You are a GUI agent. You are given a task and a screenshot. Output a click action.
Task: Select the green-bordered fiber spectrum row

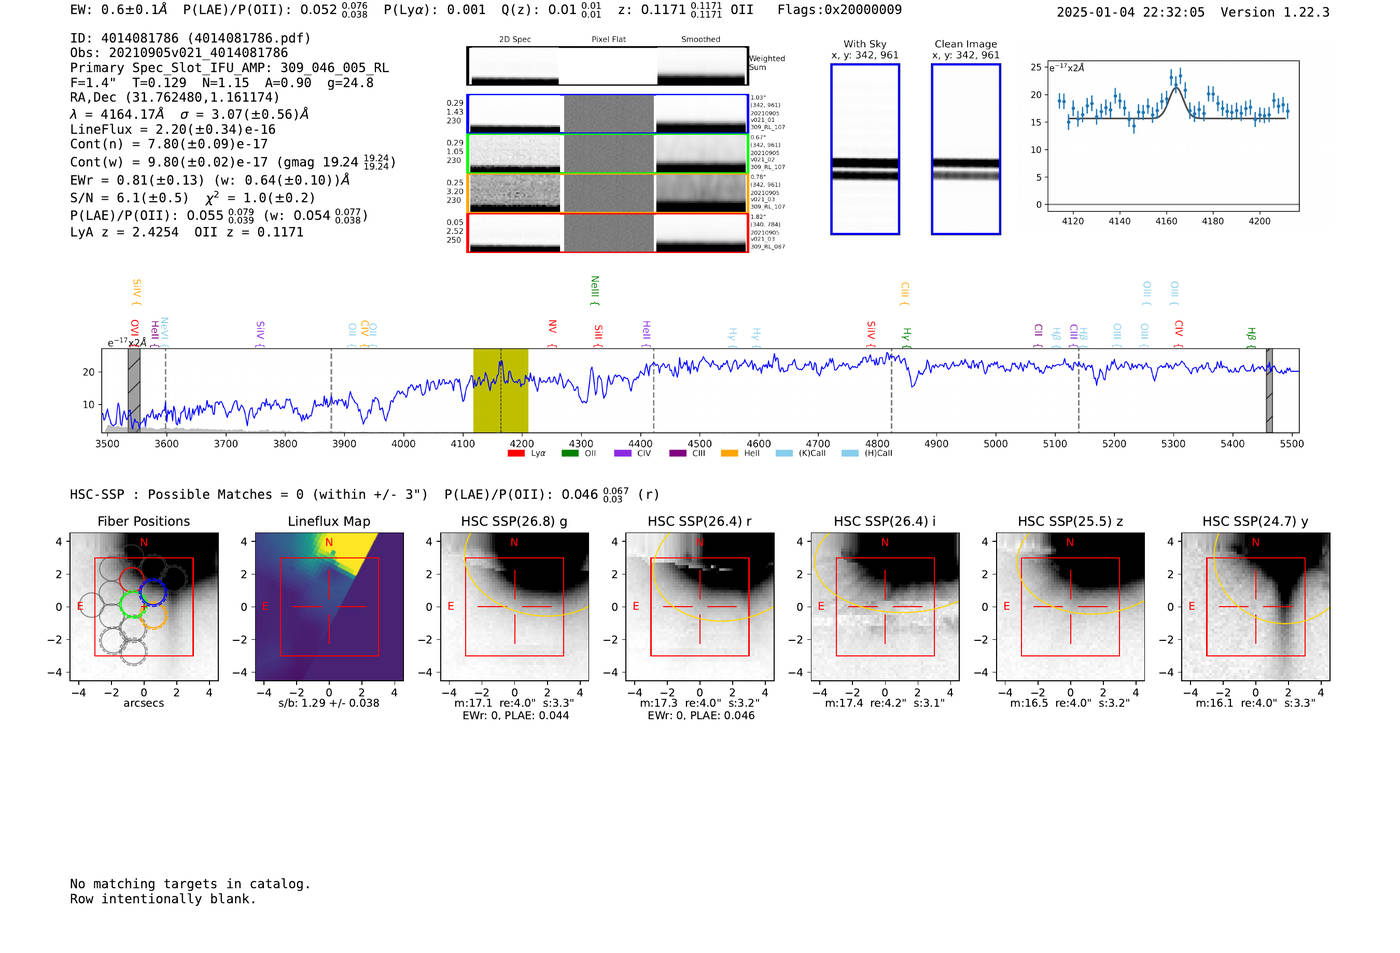607,154
